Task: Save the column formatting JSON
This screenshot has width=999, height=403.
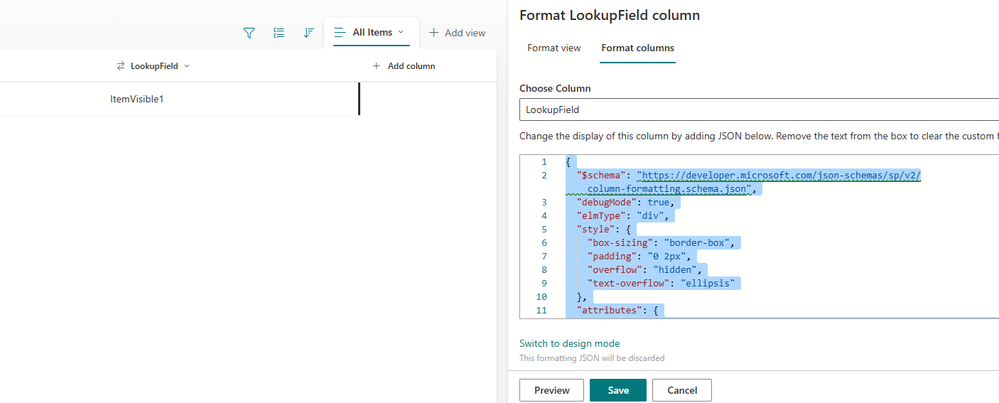Action: pos(618,390)
